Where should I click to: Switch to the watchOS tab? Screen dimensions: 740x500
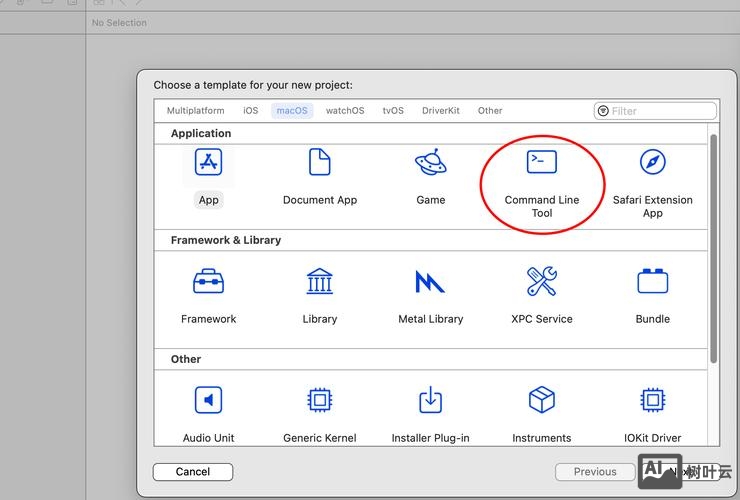point(345,111)
